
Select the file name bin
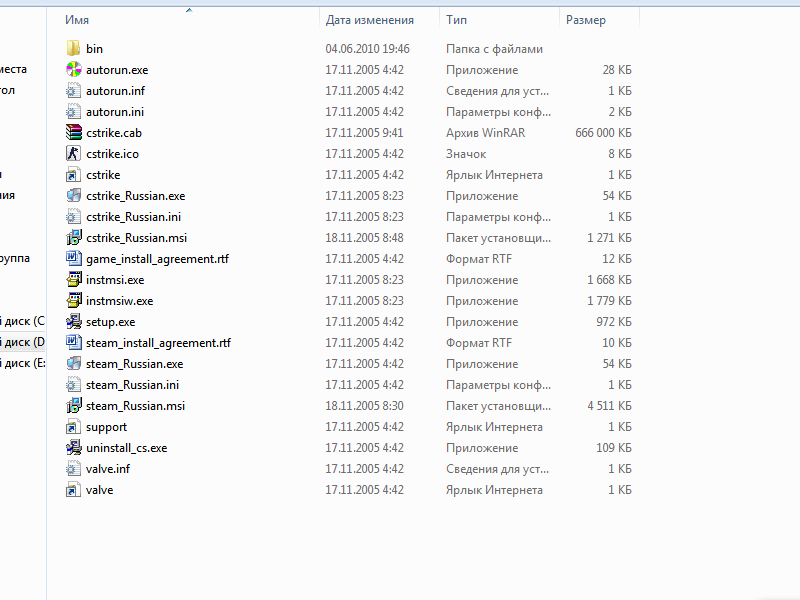point(94,48)
